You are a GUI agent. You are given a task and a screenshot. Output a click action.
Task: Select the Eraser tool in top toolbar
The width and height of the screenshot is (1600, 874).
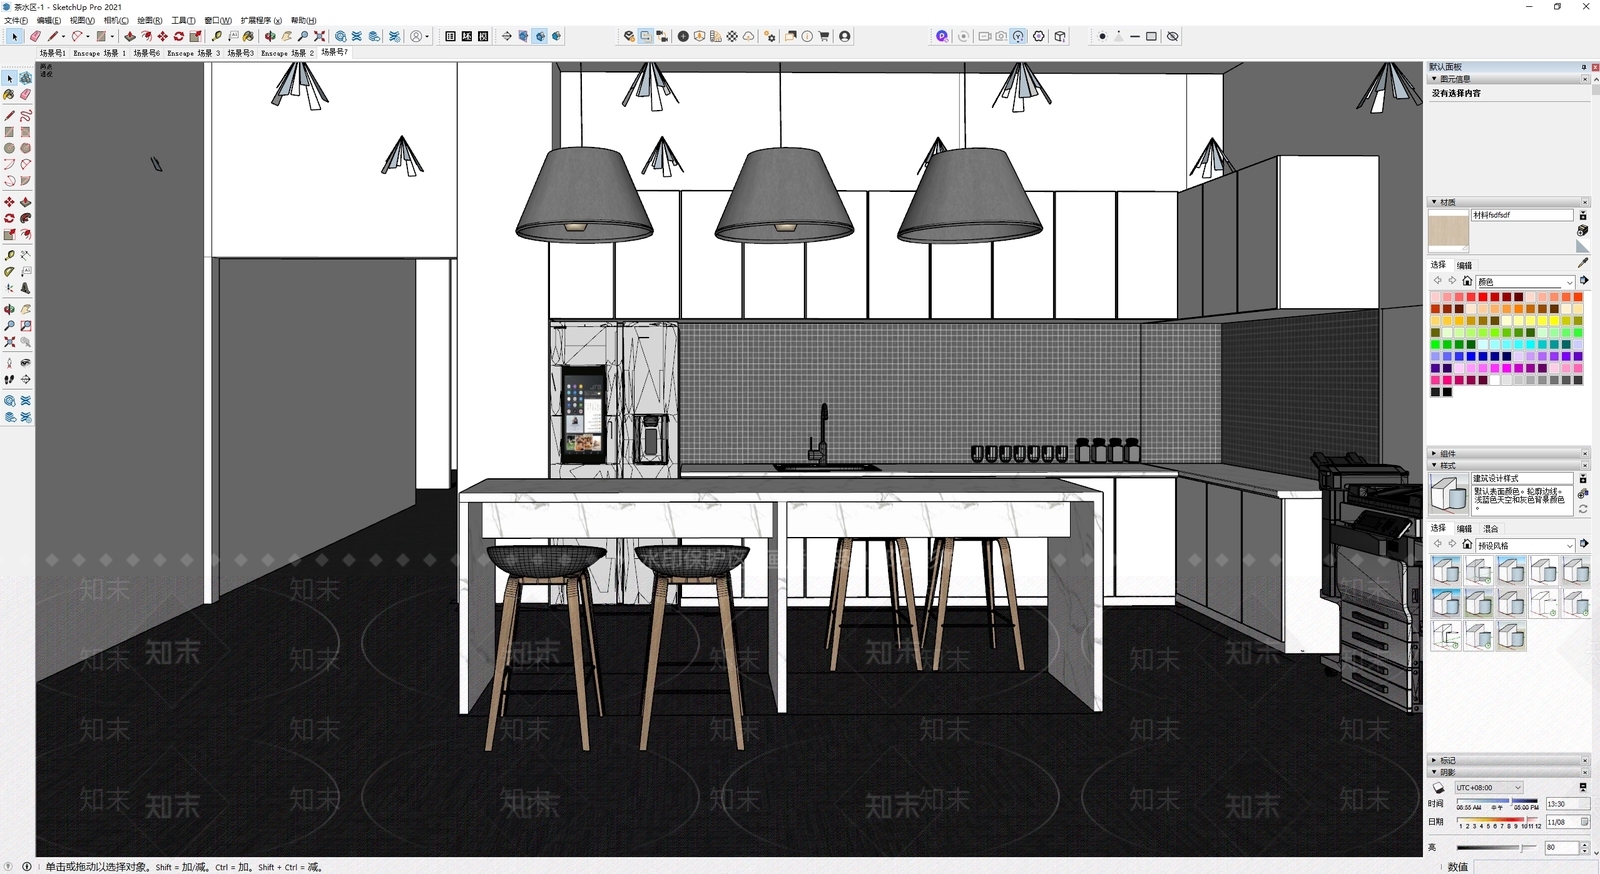click(35, 36)
